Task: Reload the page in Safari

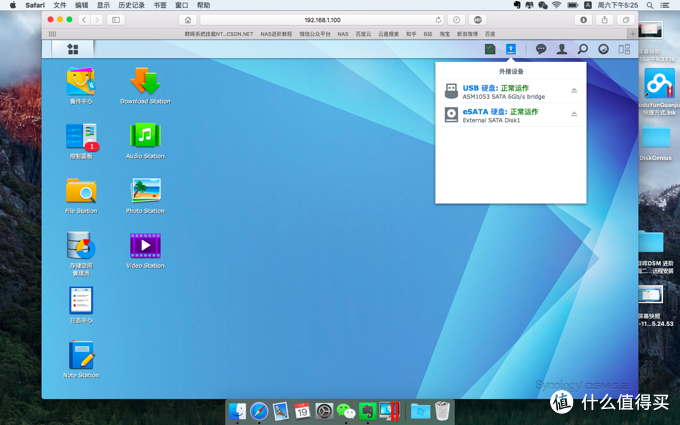Action: pos(438,20)
